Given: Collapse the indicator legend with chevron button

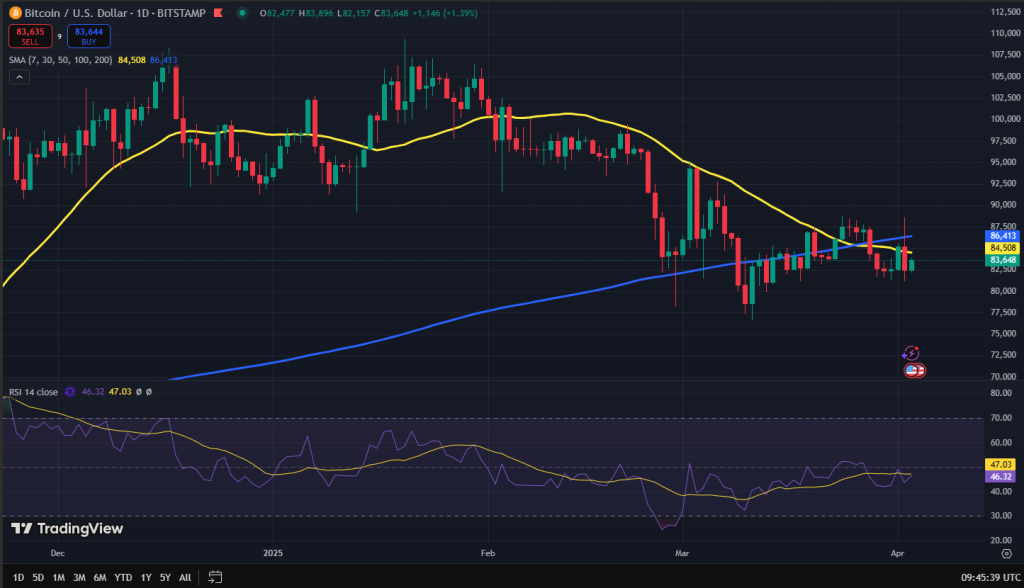Looking at the screenshot, I should click(19, 77).
